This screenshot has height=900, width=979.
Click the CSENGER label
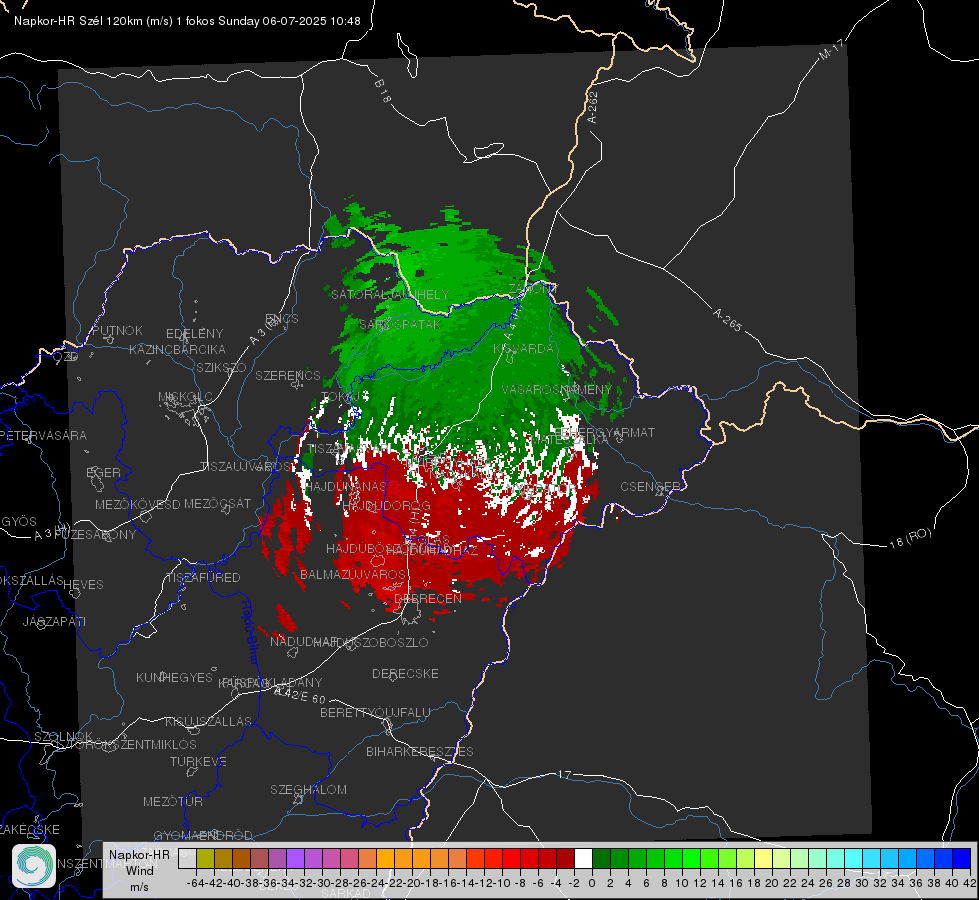pyautogui.click(x=651, y=487)
